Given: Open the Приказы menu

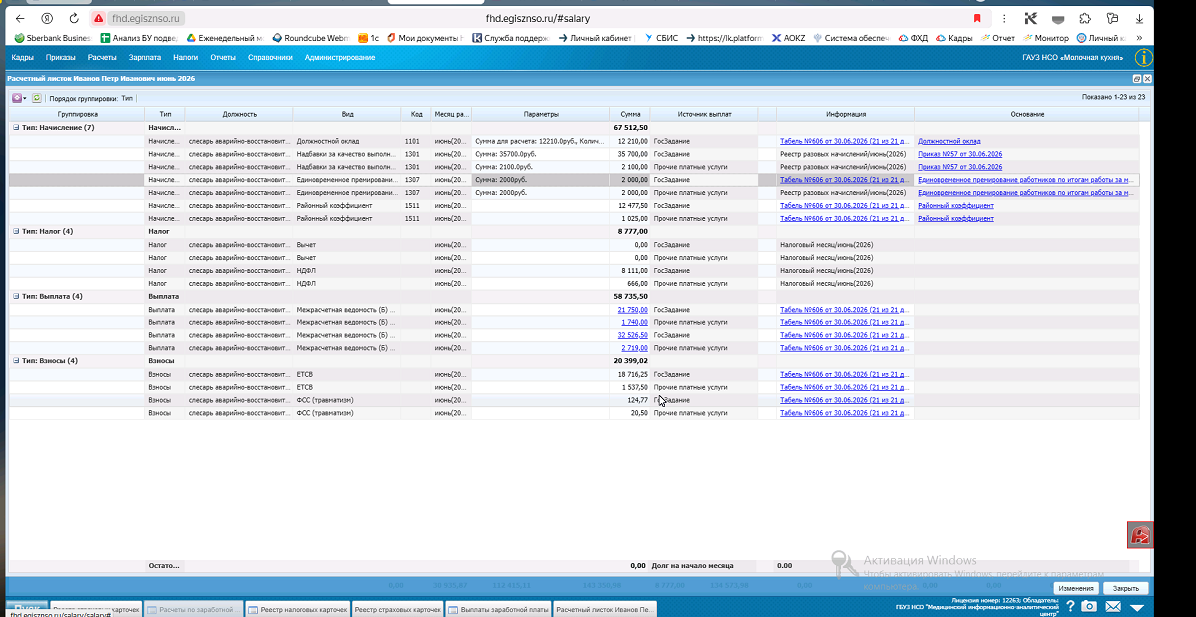Looking at the screenshot, I should [x=60, y=57].
